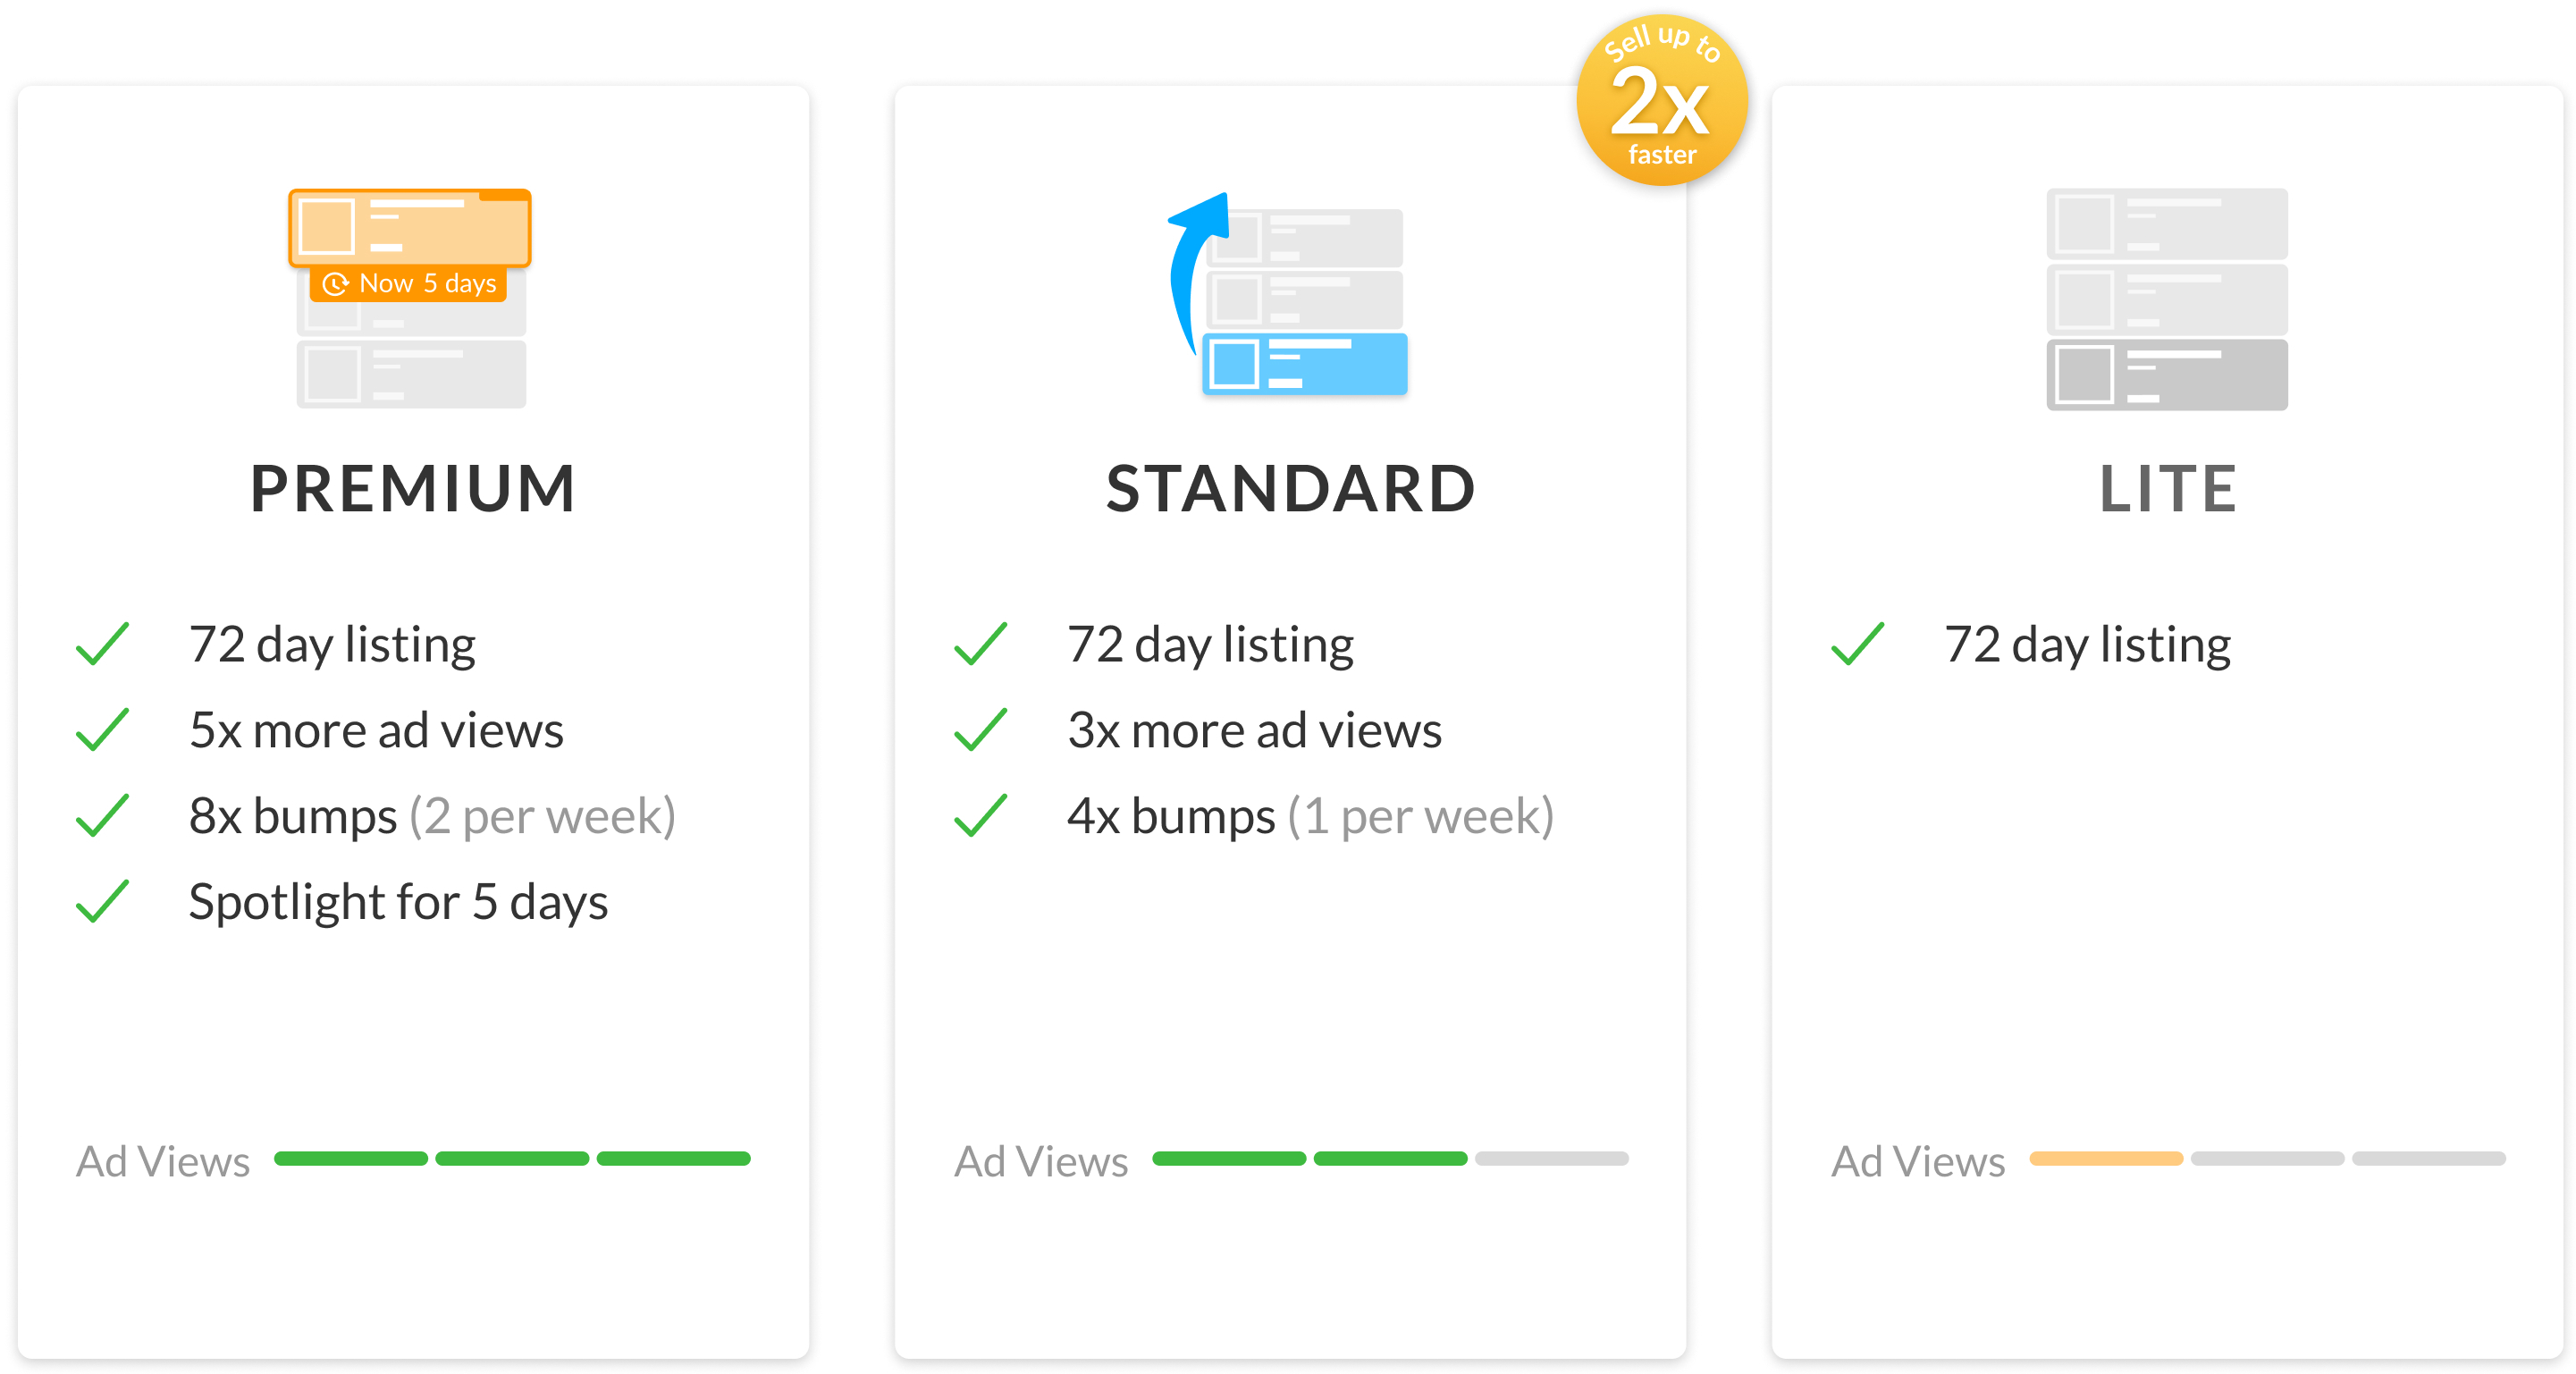Click the Standard Ad Views progress bar
The image size is (2576, 1374).
click(1390, 1158)
